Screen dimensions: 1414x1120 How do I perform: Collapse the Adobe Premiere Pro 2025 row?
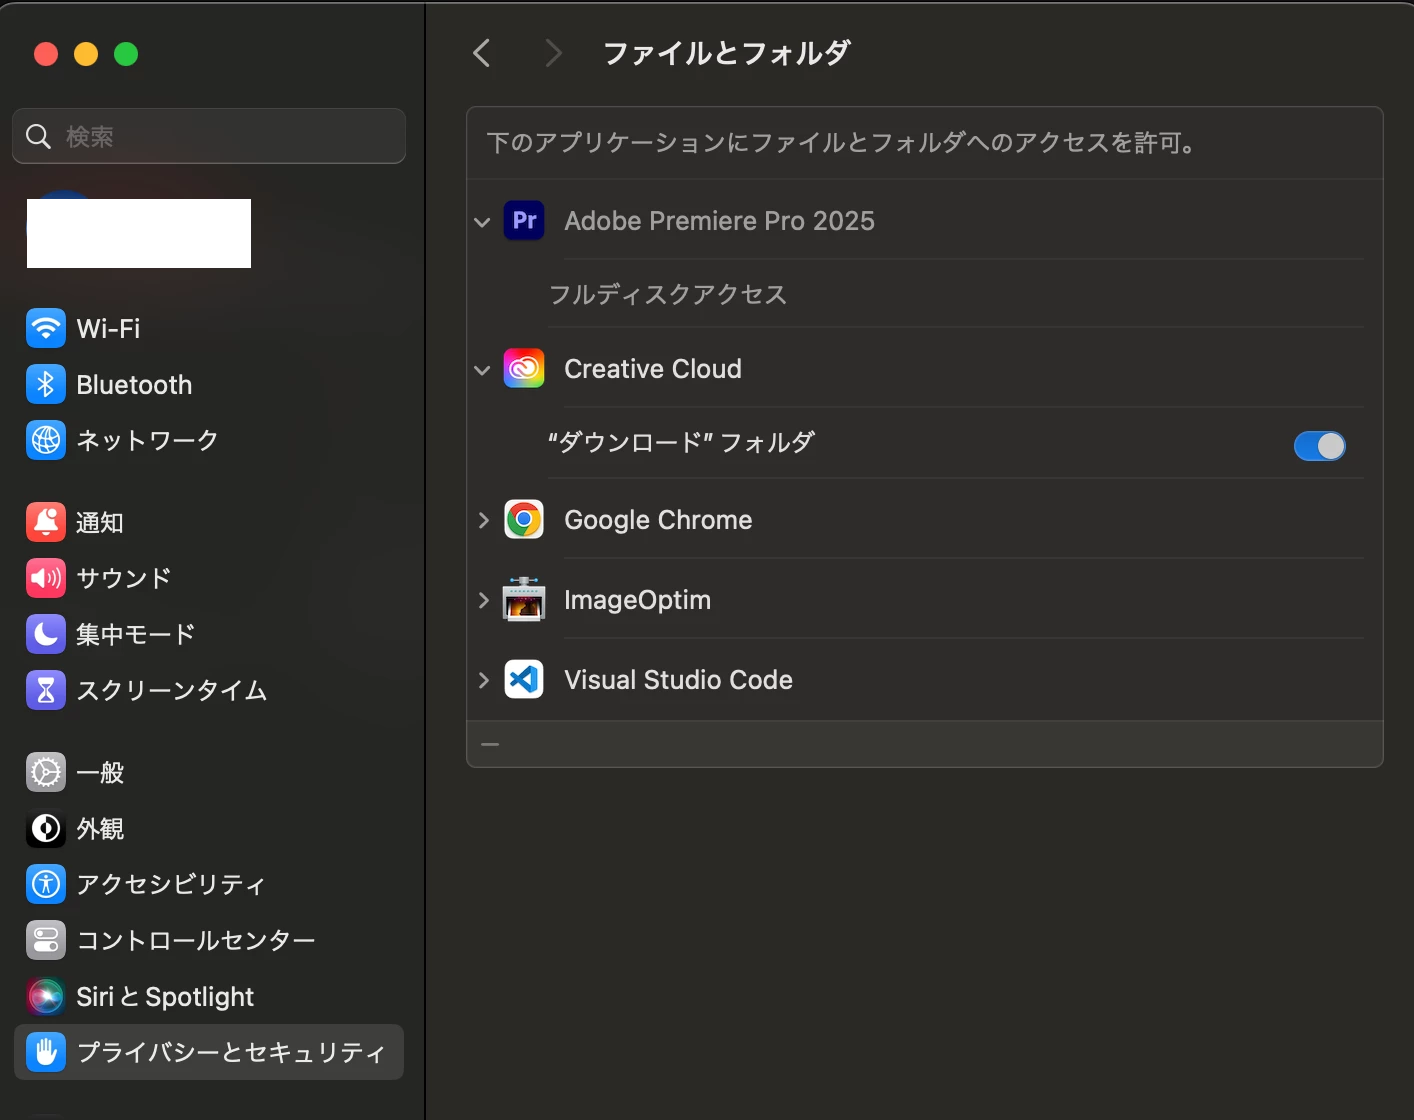tap(482, 222)
